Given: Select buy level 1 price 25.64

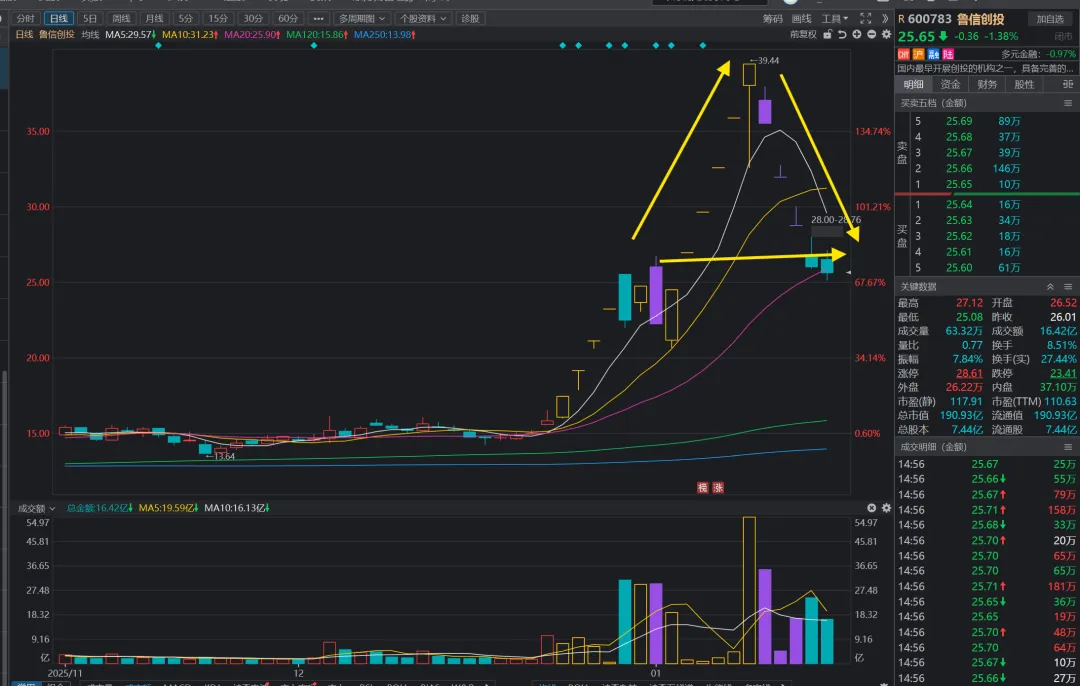Looking at the screenshot, I should (x=959, y=205).
